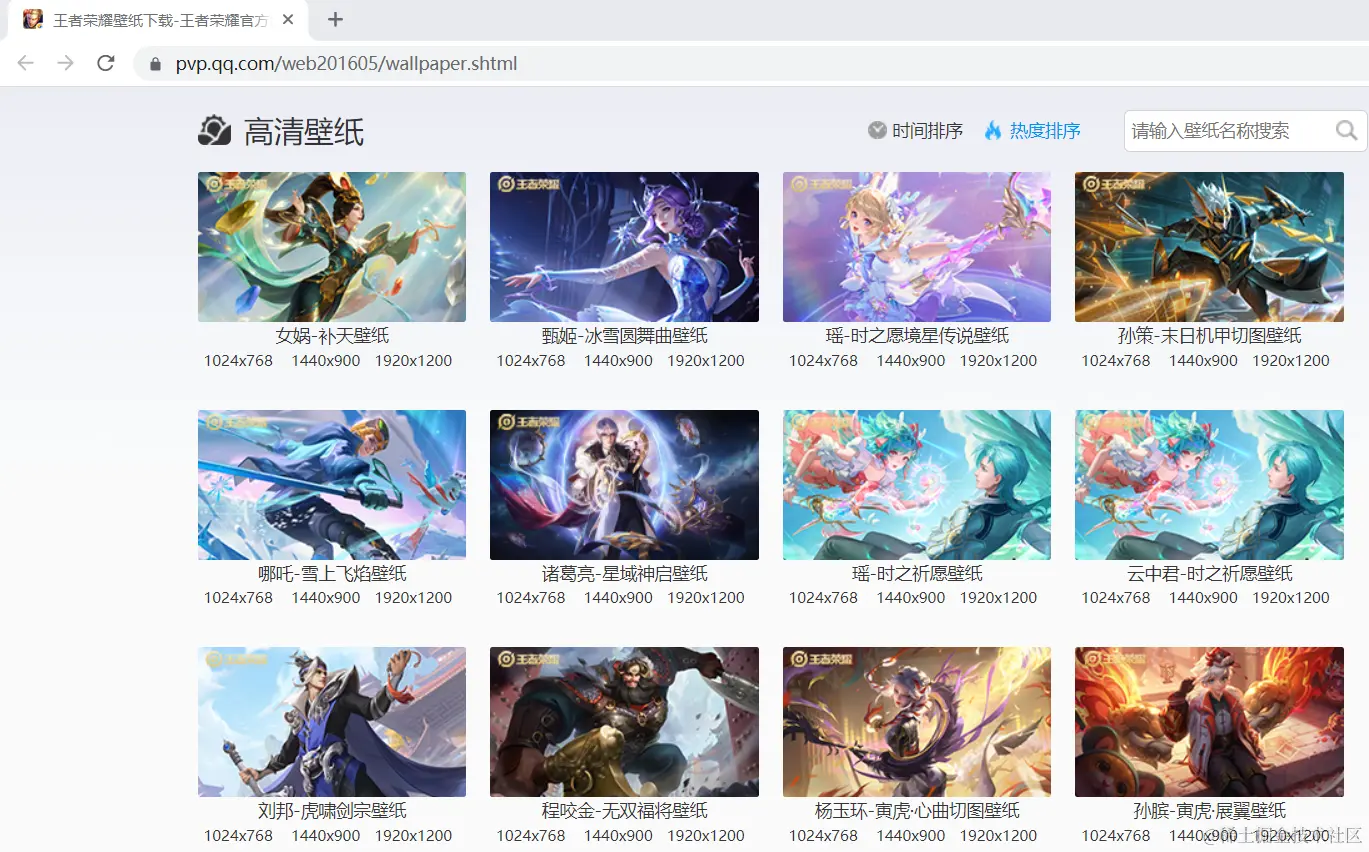
Task: Select the 王者荣耀壁纸下载 browser tab
Action: (x=156, y=20)
